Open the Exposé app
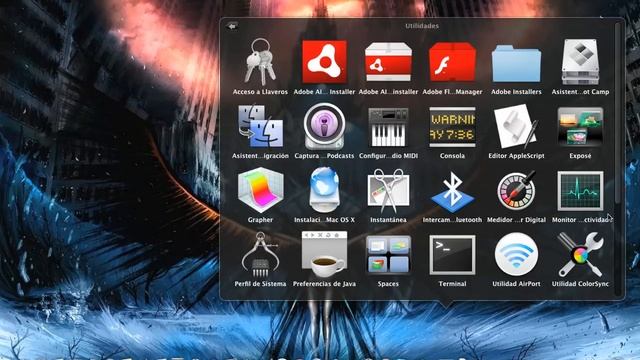 pos(580,127)
